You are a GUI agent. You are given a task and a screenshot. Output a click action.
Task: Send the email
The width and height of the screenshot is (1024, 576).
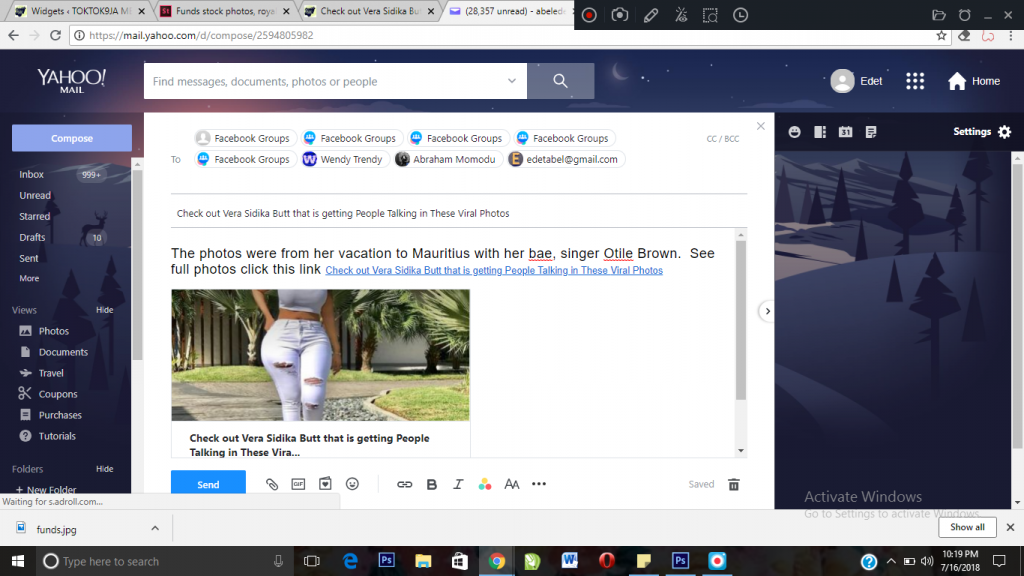[x=208, y=484]
